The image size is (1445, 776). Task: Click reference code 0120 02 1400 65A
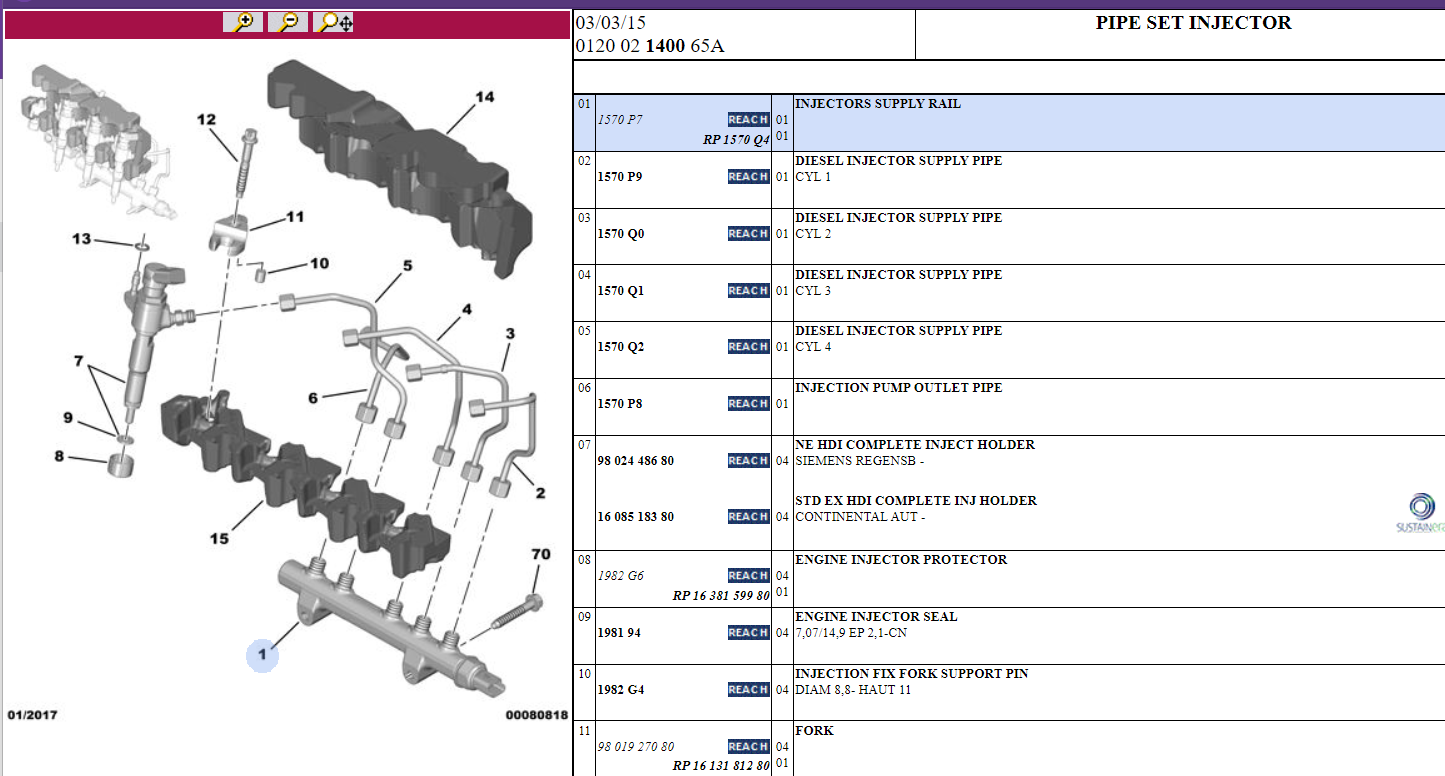pyautogui.click(x=649, y=46)
